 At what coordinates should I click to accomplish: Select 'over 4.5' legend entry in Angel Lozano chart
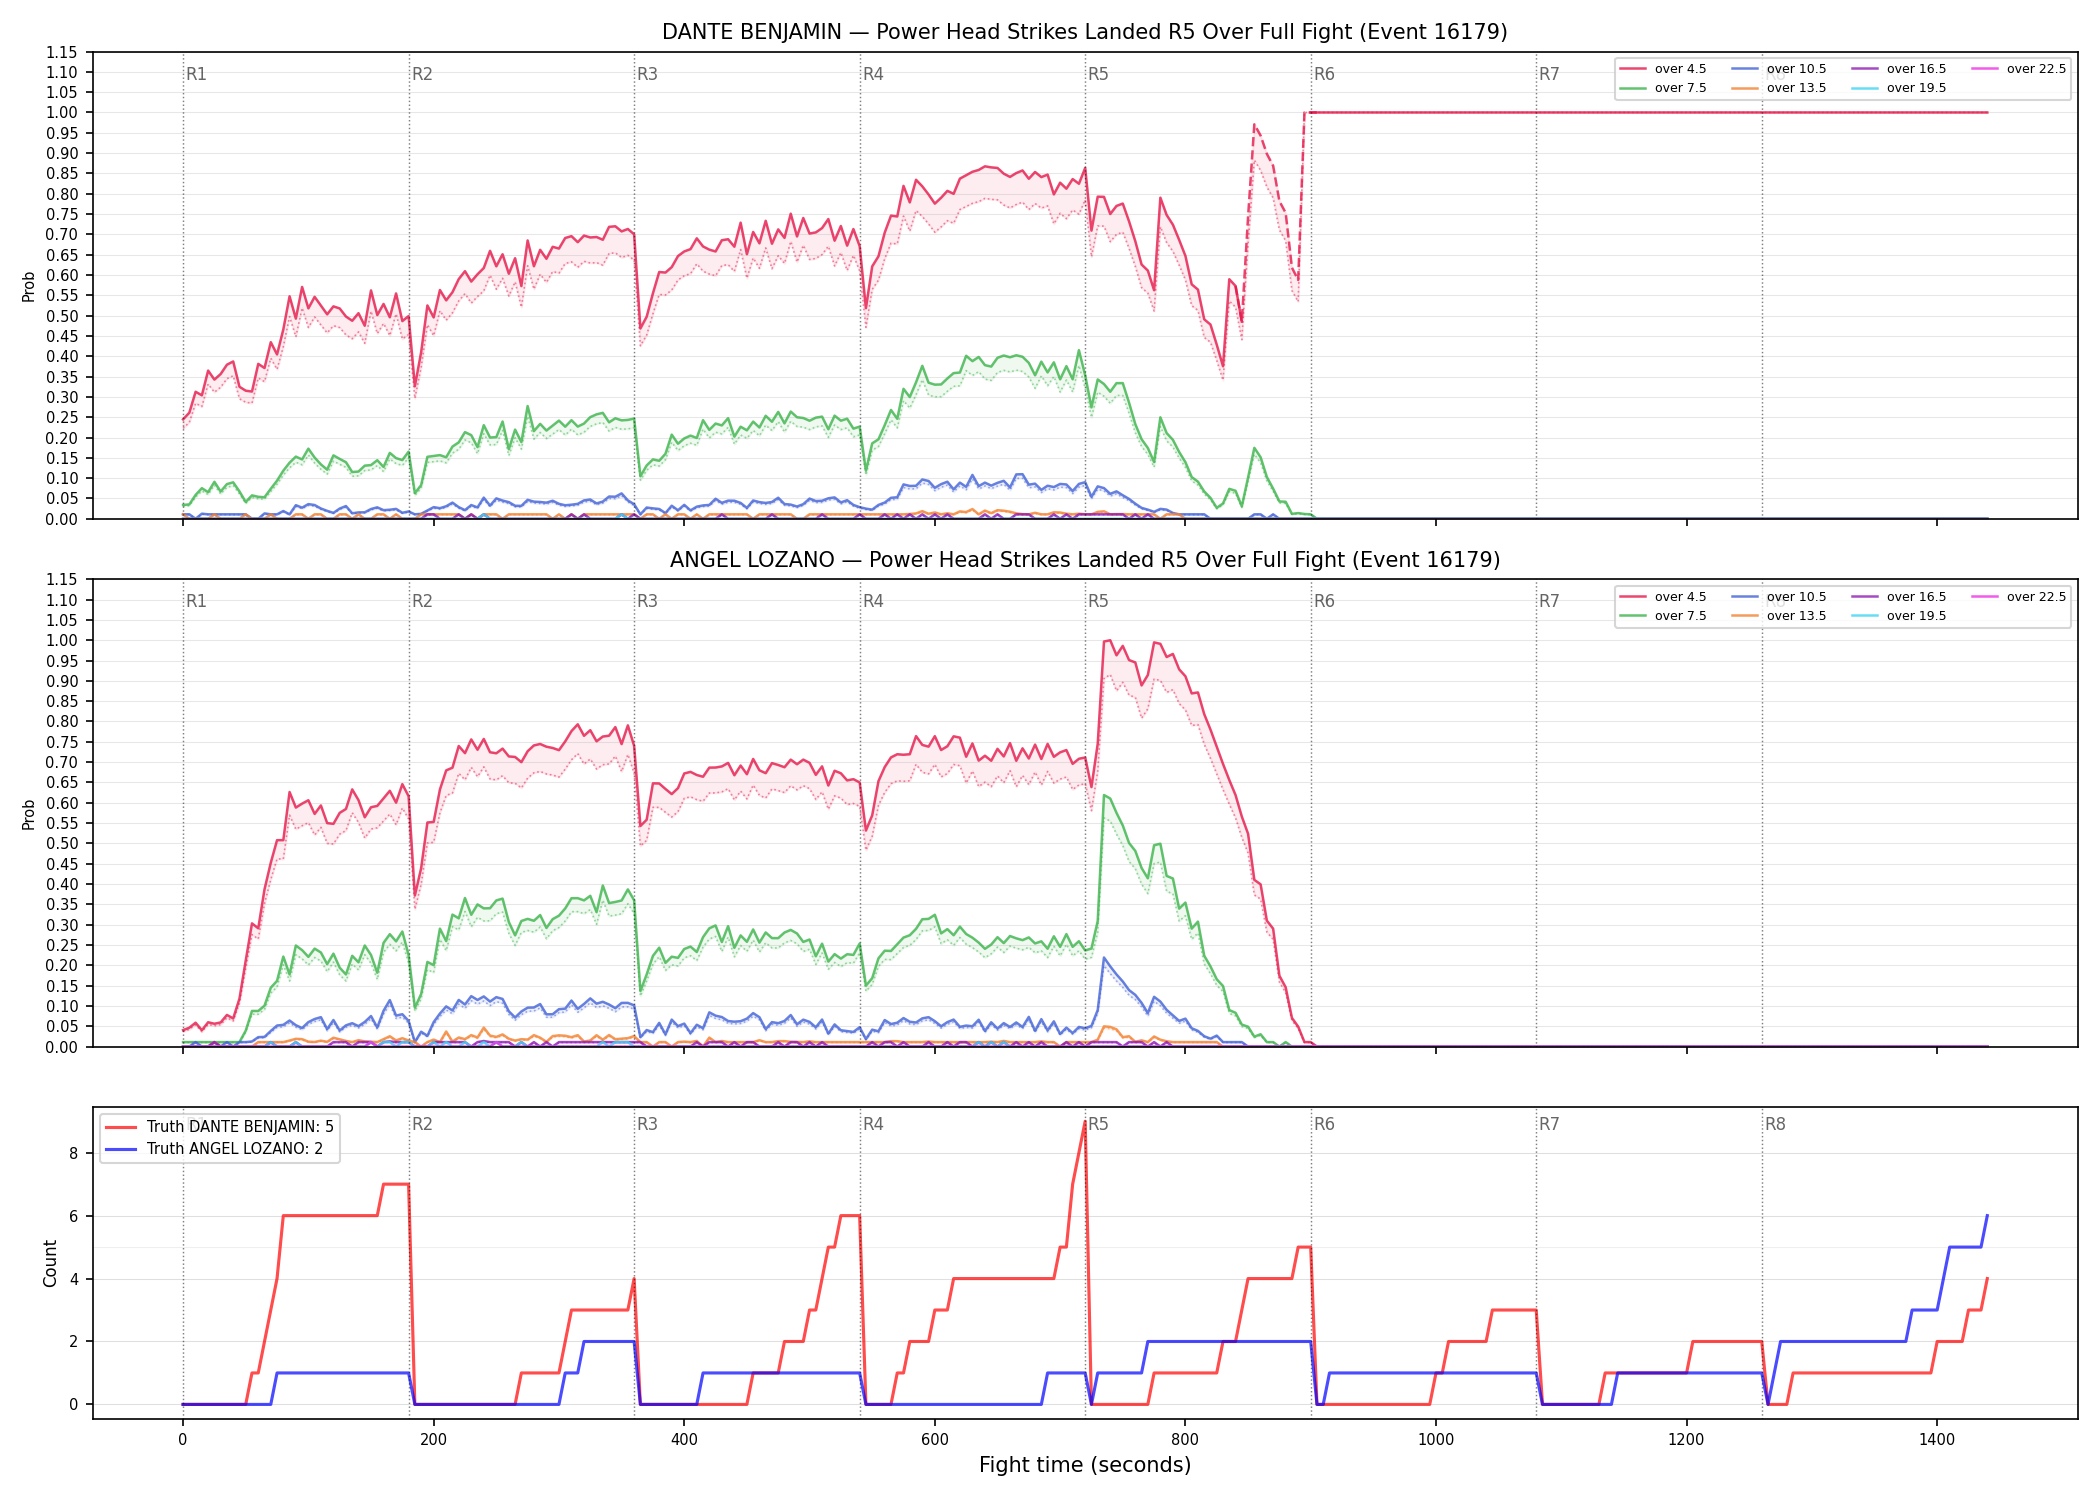pyautogui.click(x=1663, y=597)
